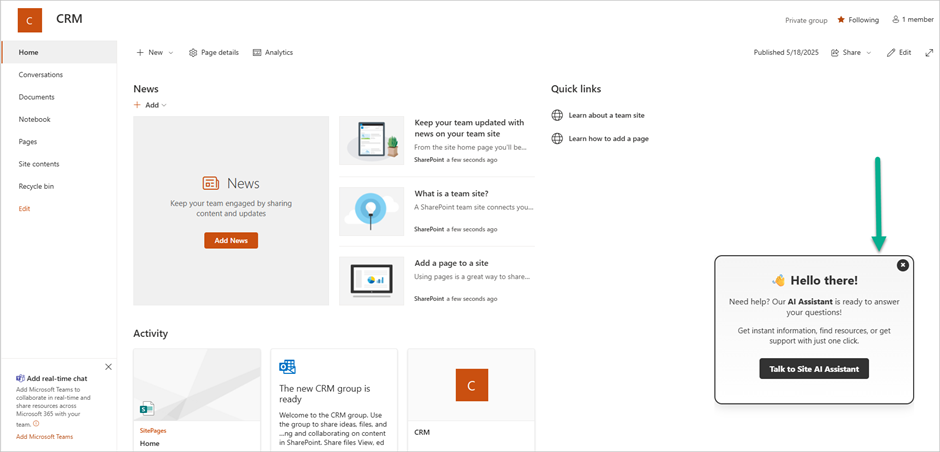Open Learn how to add a page link

[x=608, y=138]
